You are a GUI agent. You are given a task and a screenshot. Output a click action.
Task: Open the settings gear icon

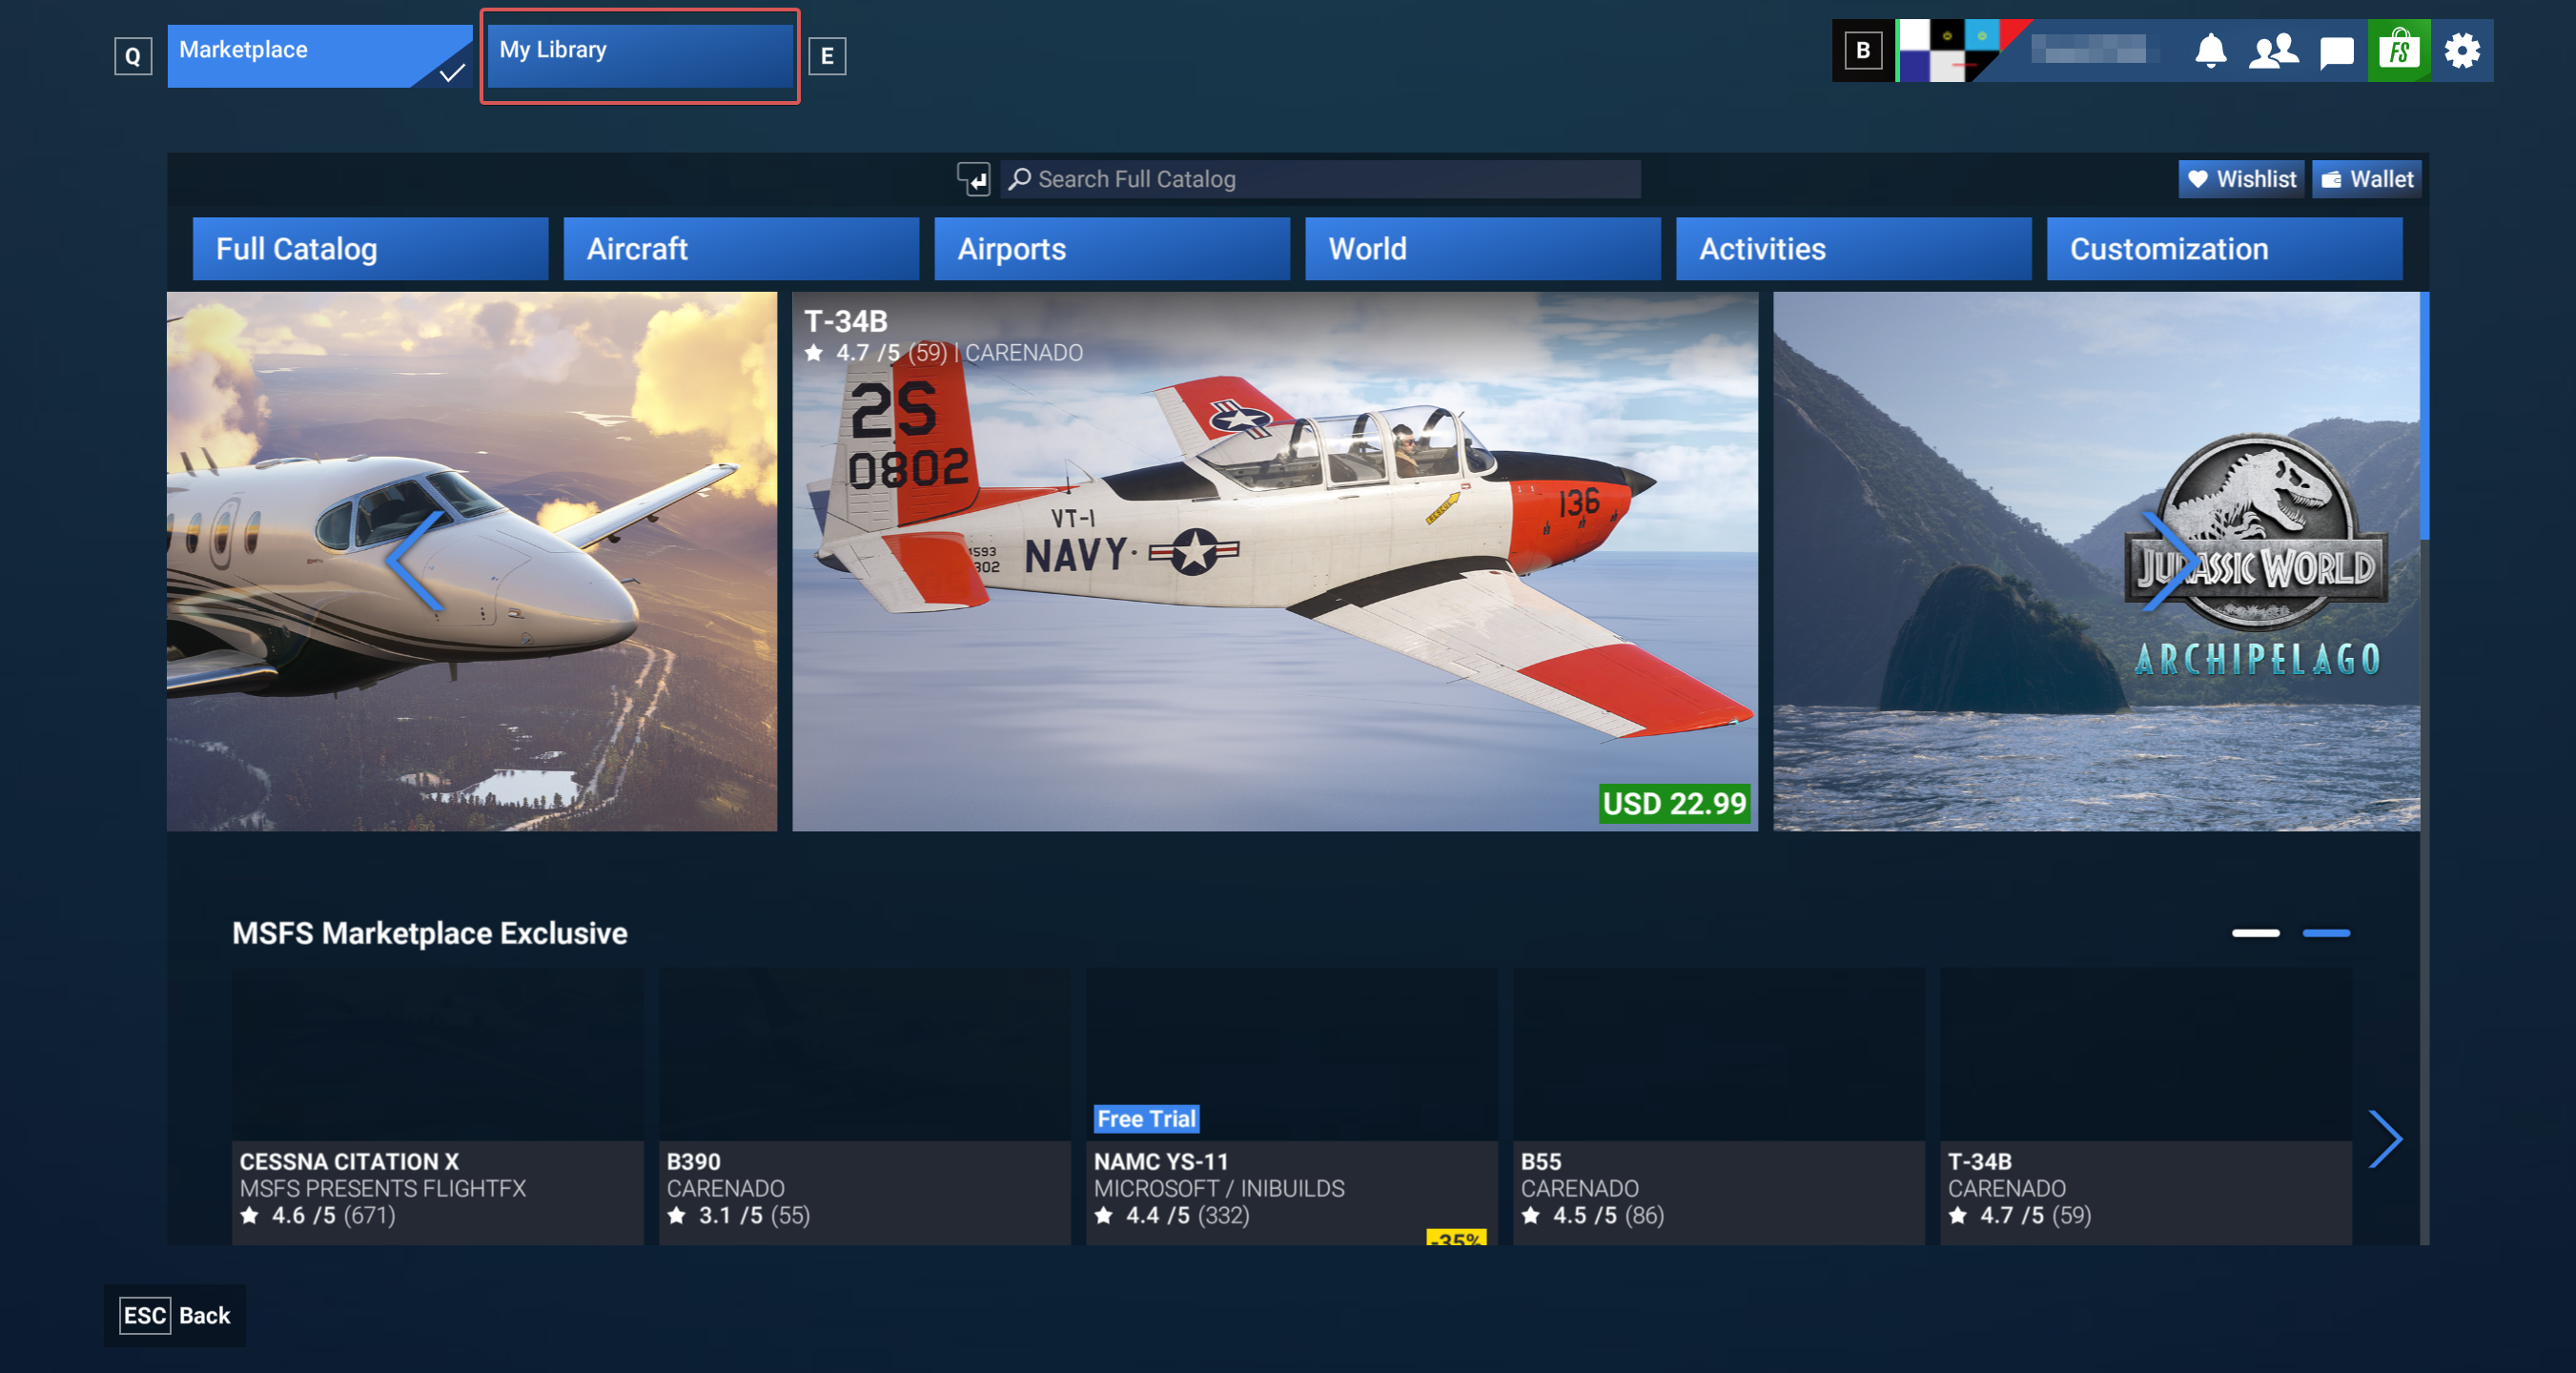[2461, 50]
